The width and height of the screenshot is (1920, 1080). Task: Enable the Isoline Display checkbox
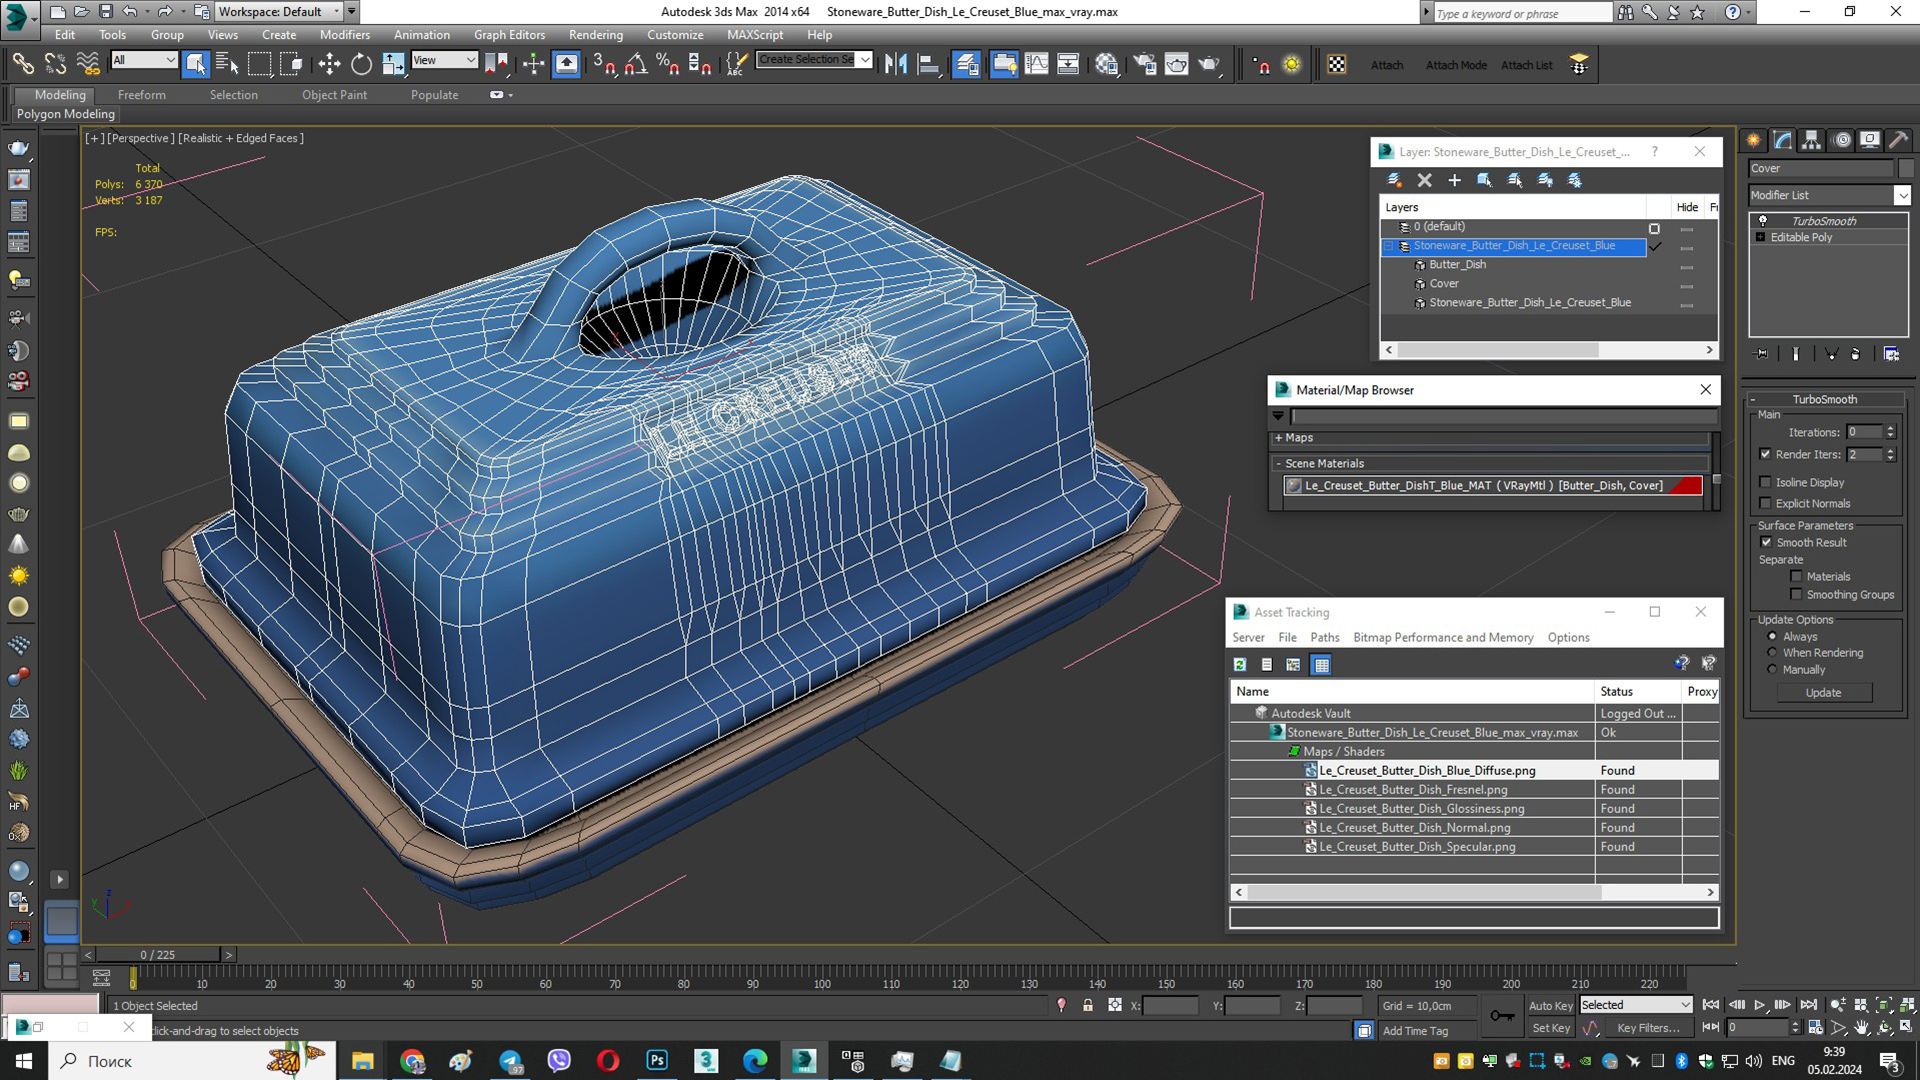pos(1765,482)
